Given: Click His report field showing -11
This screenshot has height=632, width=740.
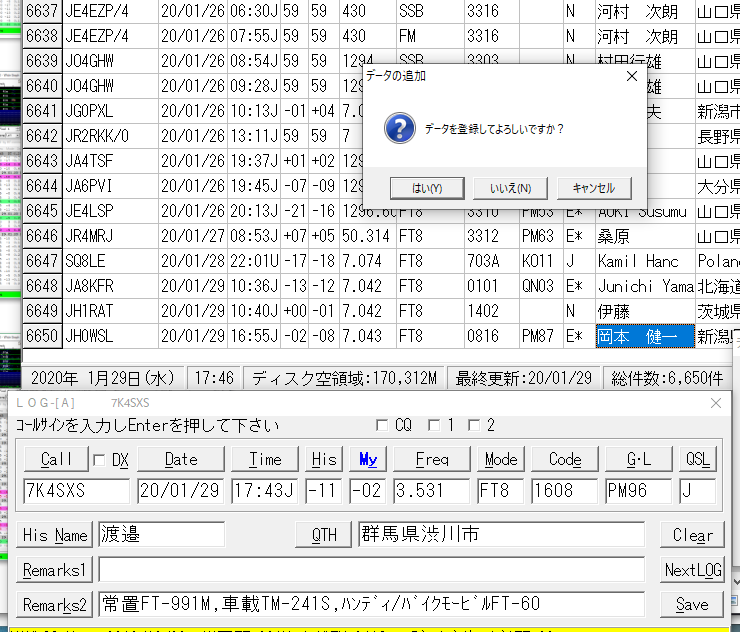Looking at the screenshot, I should pyautogui.click(x=324, y=490).
